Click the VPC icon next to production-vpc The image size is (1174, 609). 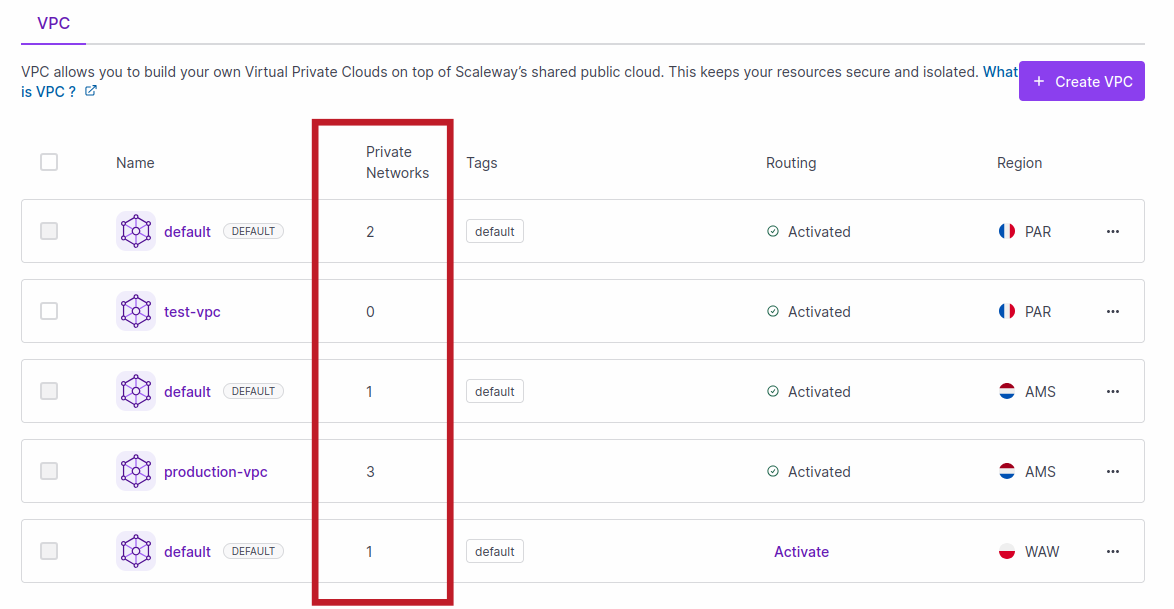[135, 471]
